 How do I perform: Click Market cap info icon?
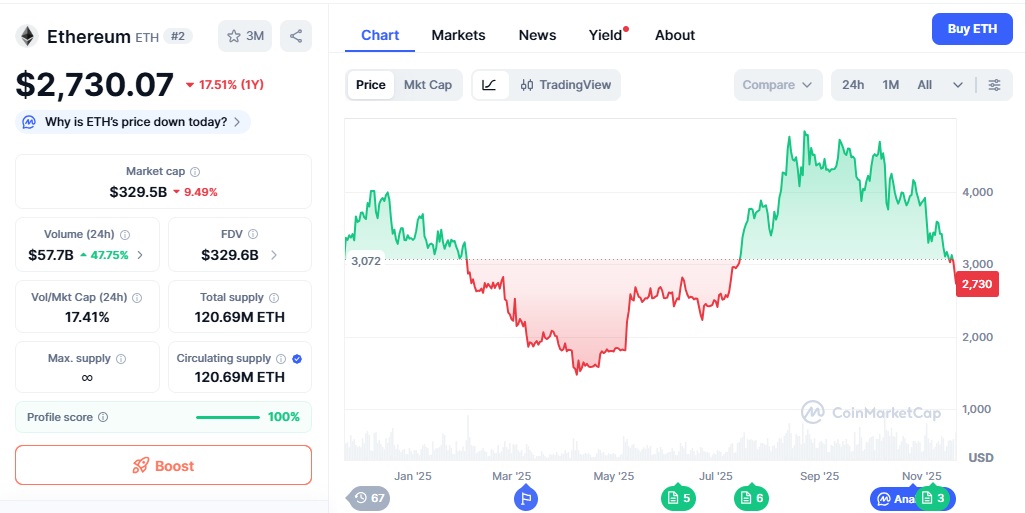pos(195,172)
